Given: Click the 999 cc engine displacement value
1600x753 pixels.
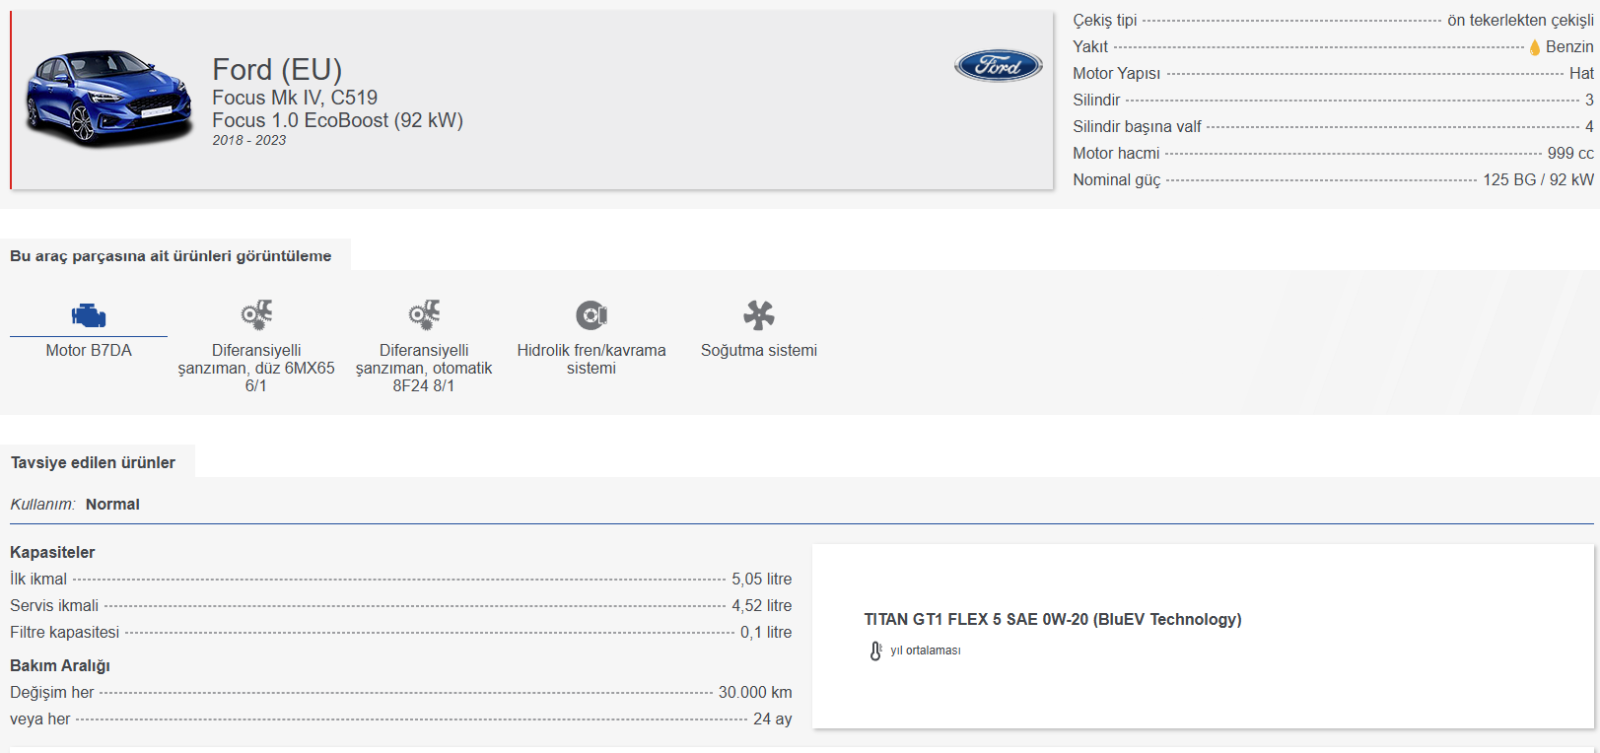Looking at the screenshot, I should tap(1570, 153).
